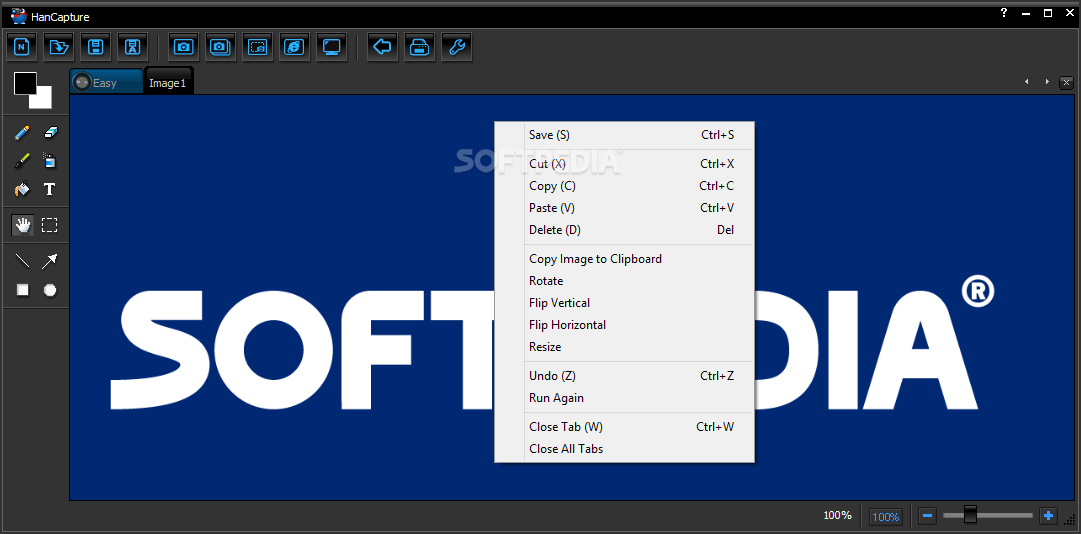The image size is (1081, 534).
Task: Open a file with the folder icon
Action: click(60, 47)
